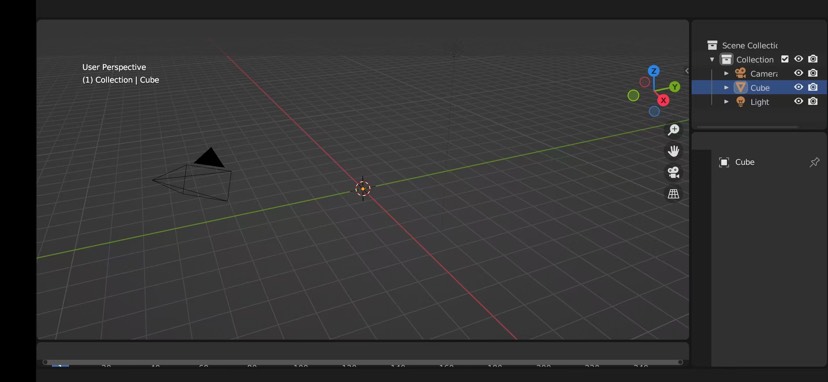Disable Cube row render toggle

click(813, 87)
